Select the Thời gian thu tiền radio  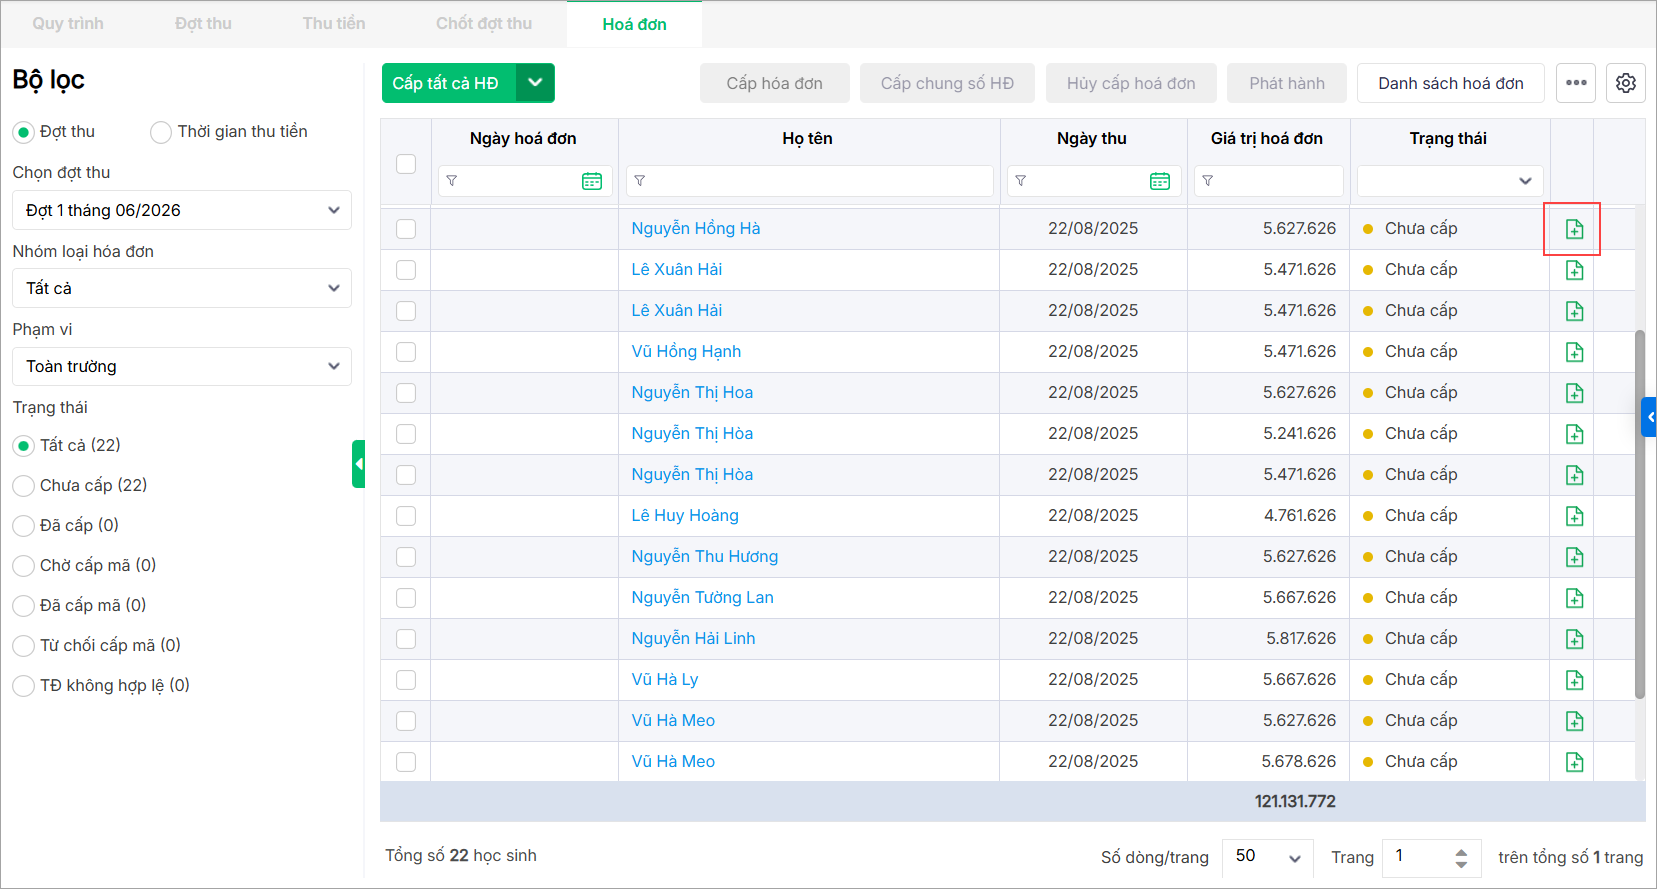(x=161, y=132)
